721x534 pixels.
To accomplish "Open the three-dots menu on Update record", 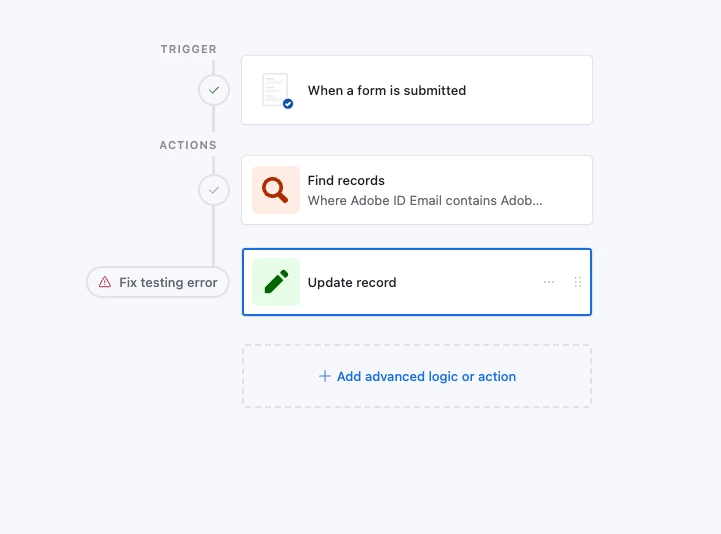I will point(549,282).
